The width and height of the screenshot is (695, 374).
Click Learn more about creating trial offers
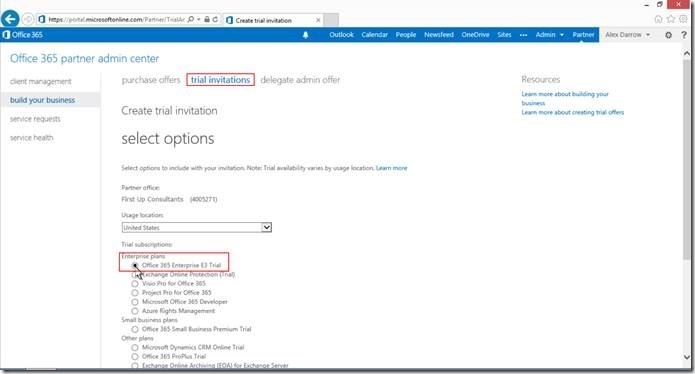(573, 113)
